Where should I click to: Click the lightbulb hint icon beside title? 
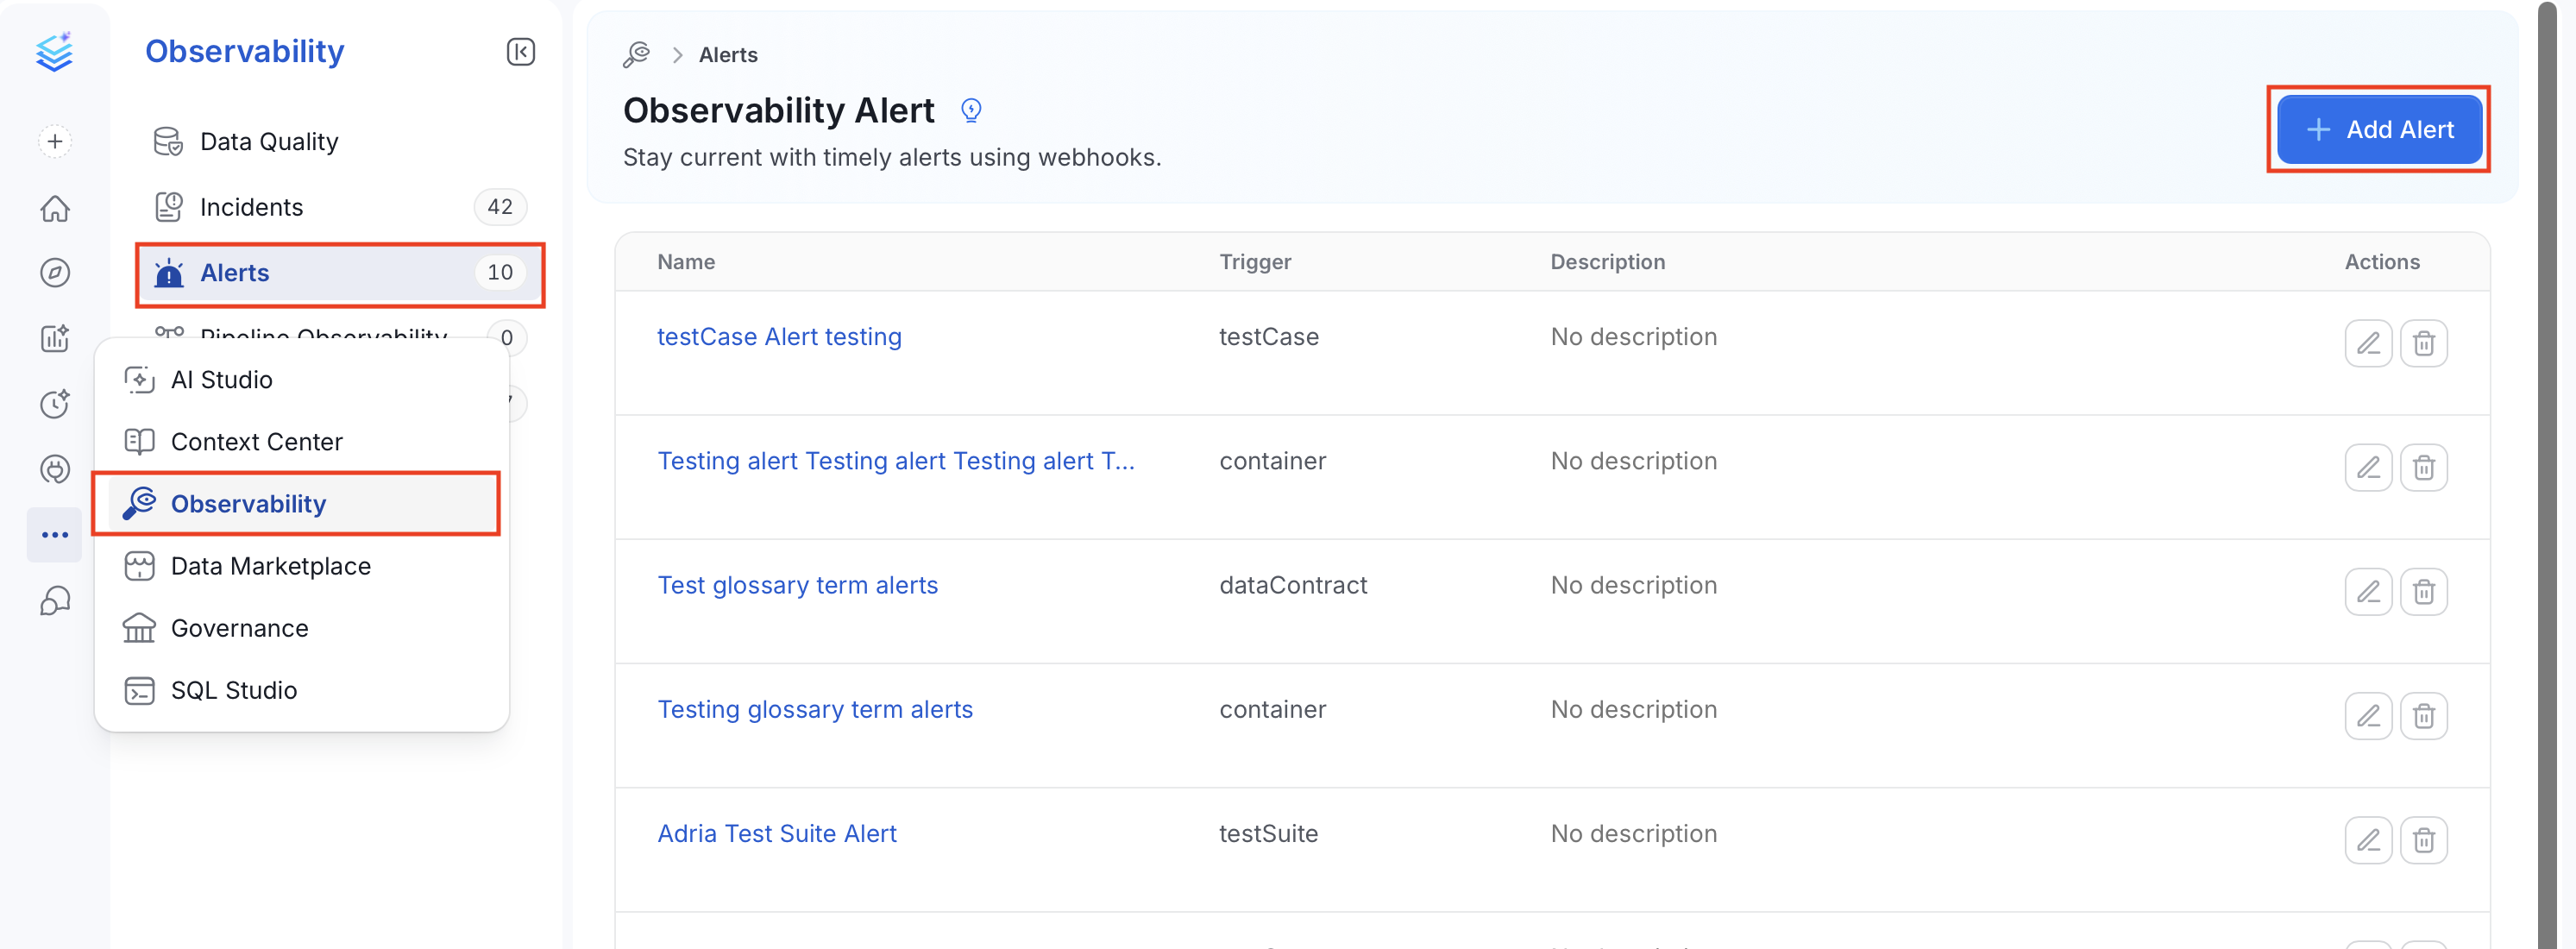(x=970, y=110)
